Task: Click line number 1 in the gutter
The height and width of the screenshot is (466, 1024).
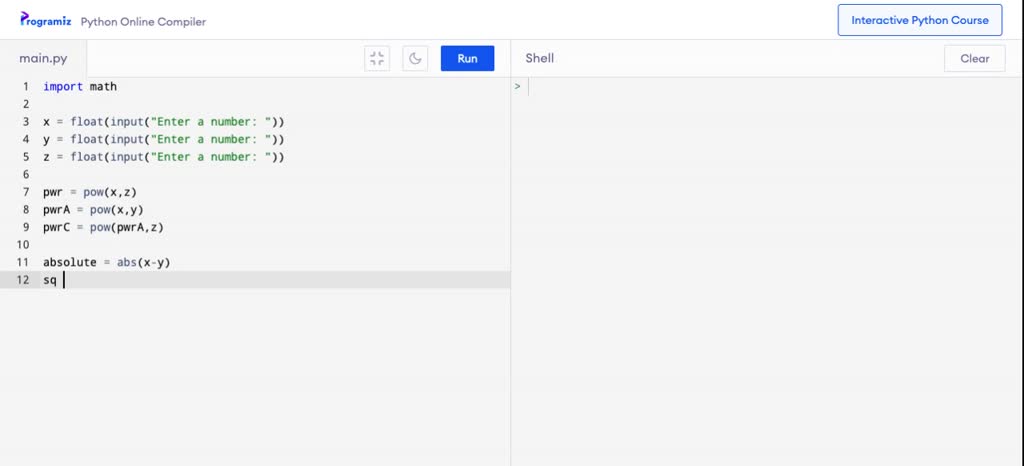Action: (x=25, y=86)
